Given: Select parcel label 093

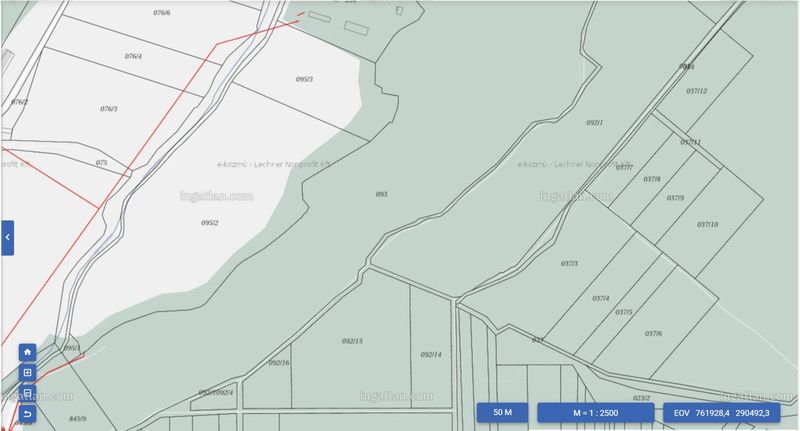Looking at the screenshot, I should coord(382,194).
